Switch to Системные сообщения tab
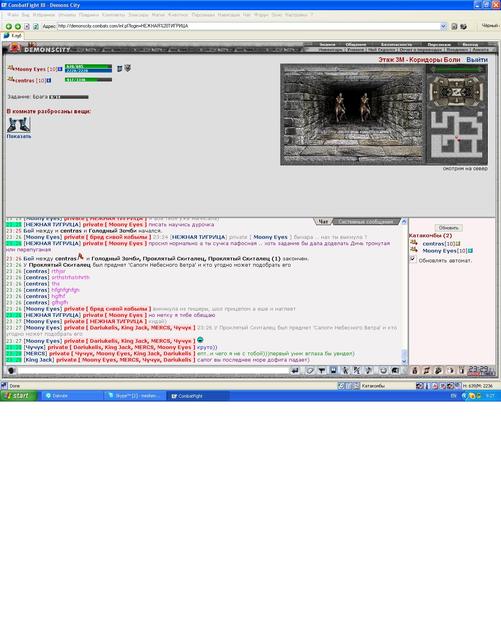The width and height of the screenshot is (501, 640). click(x=365, y=222)
